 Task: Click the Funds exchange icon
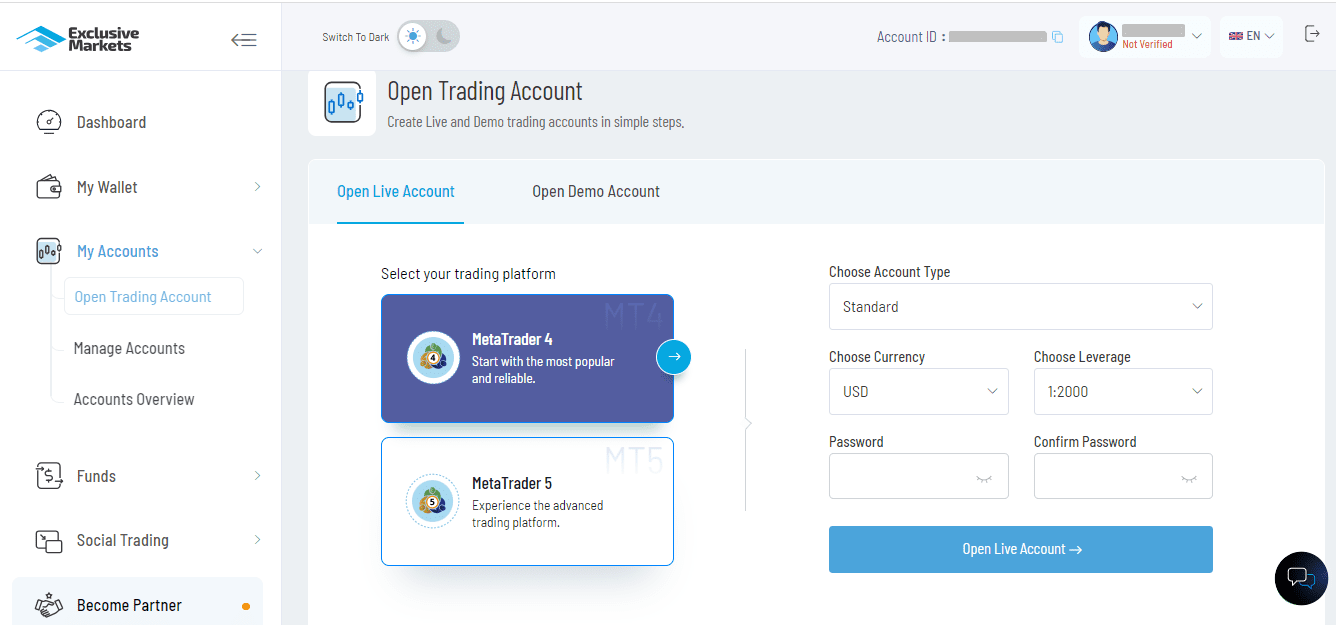coord(49,476)
